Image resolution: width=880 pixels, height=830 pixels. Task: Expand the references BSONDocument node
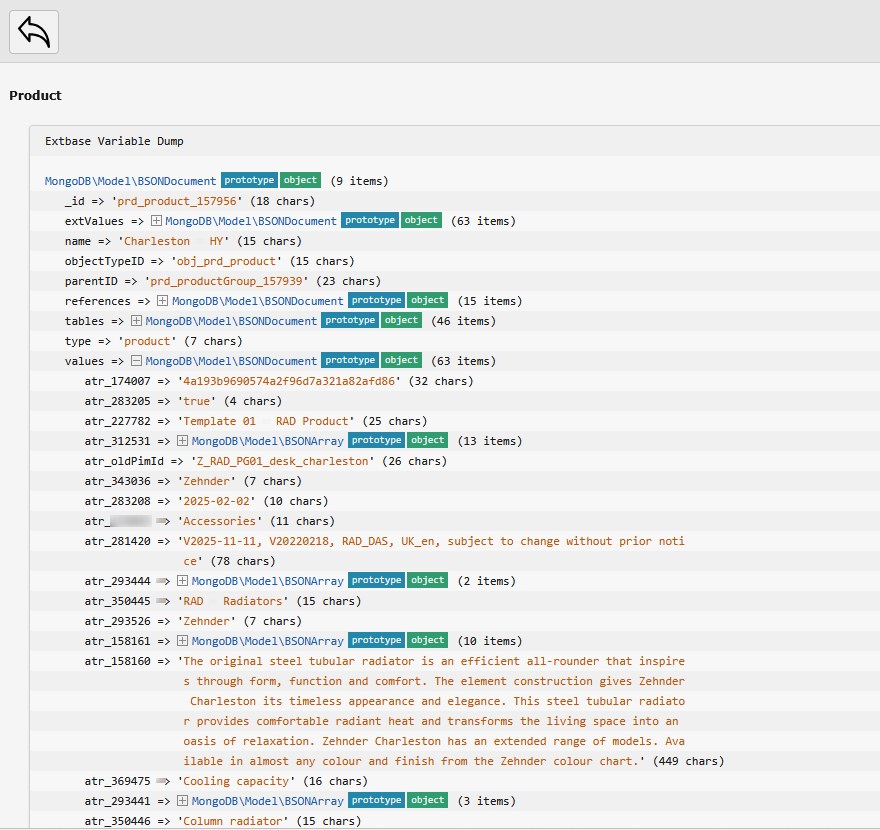click(163, 301)
